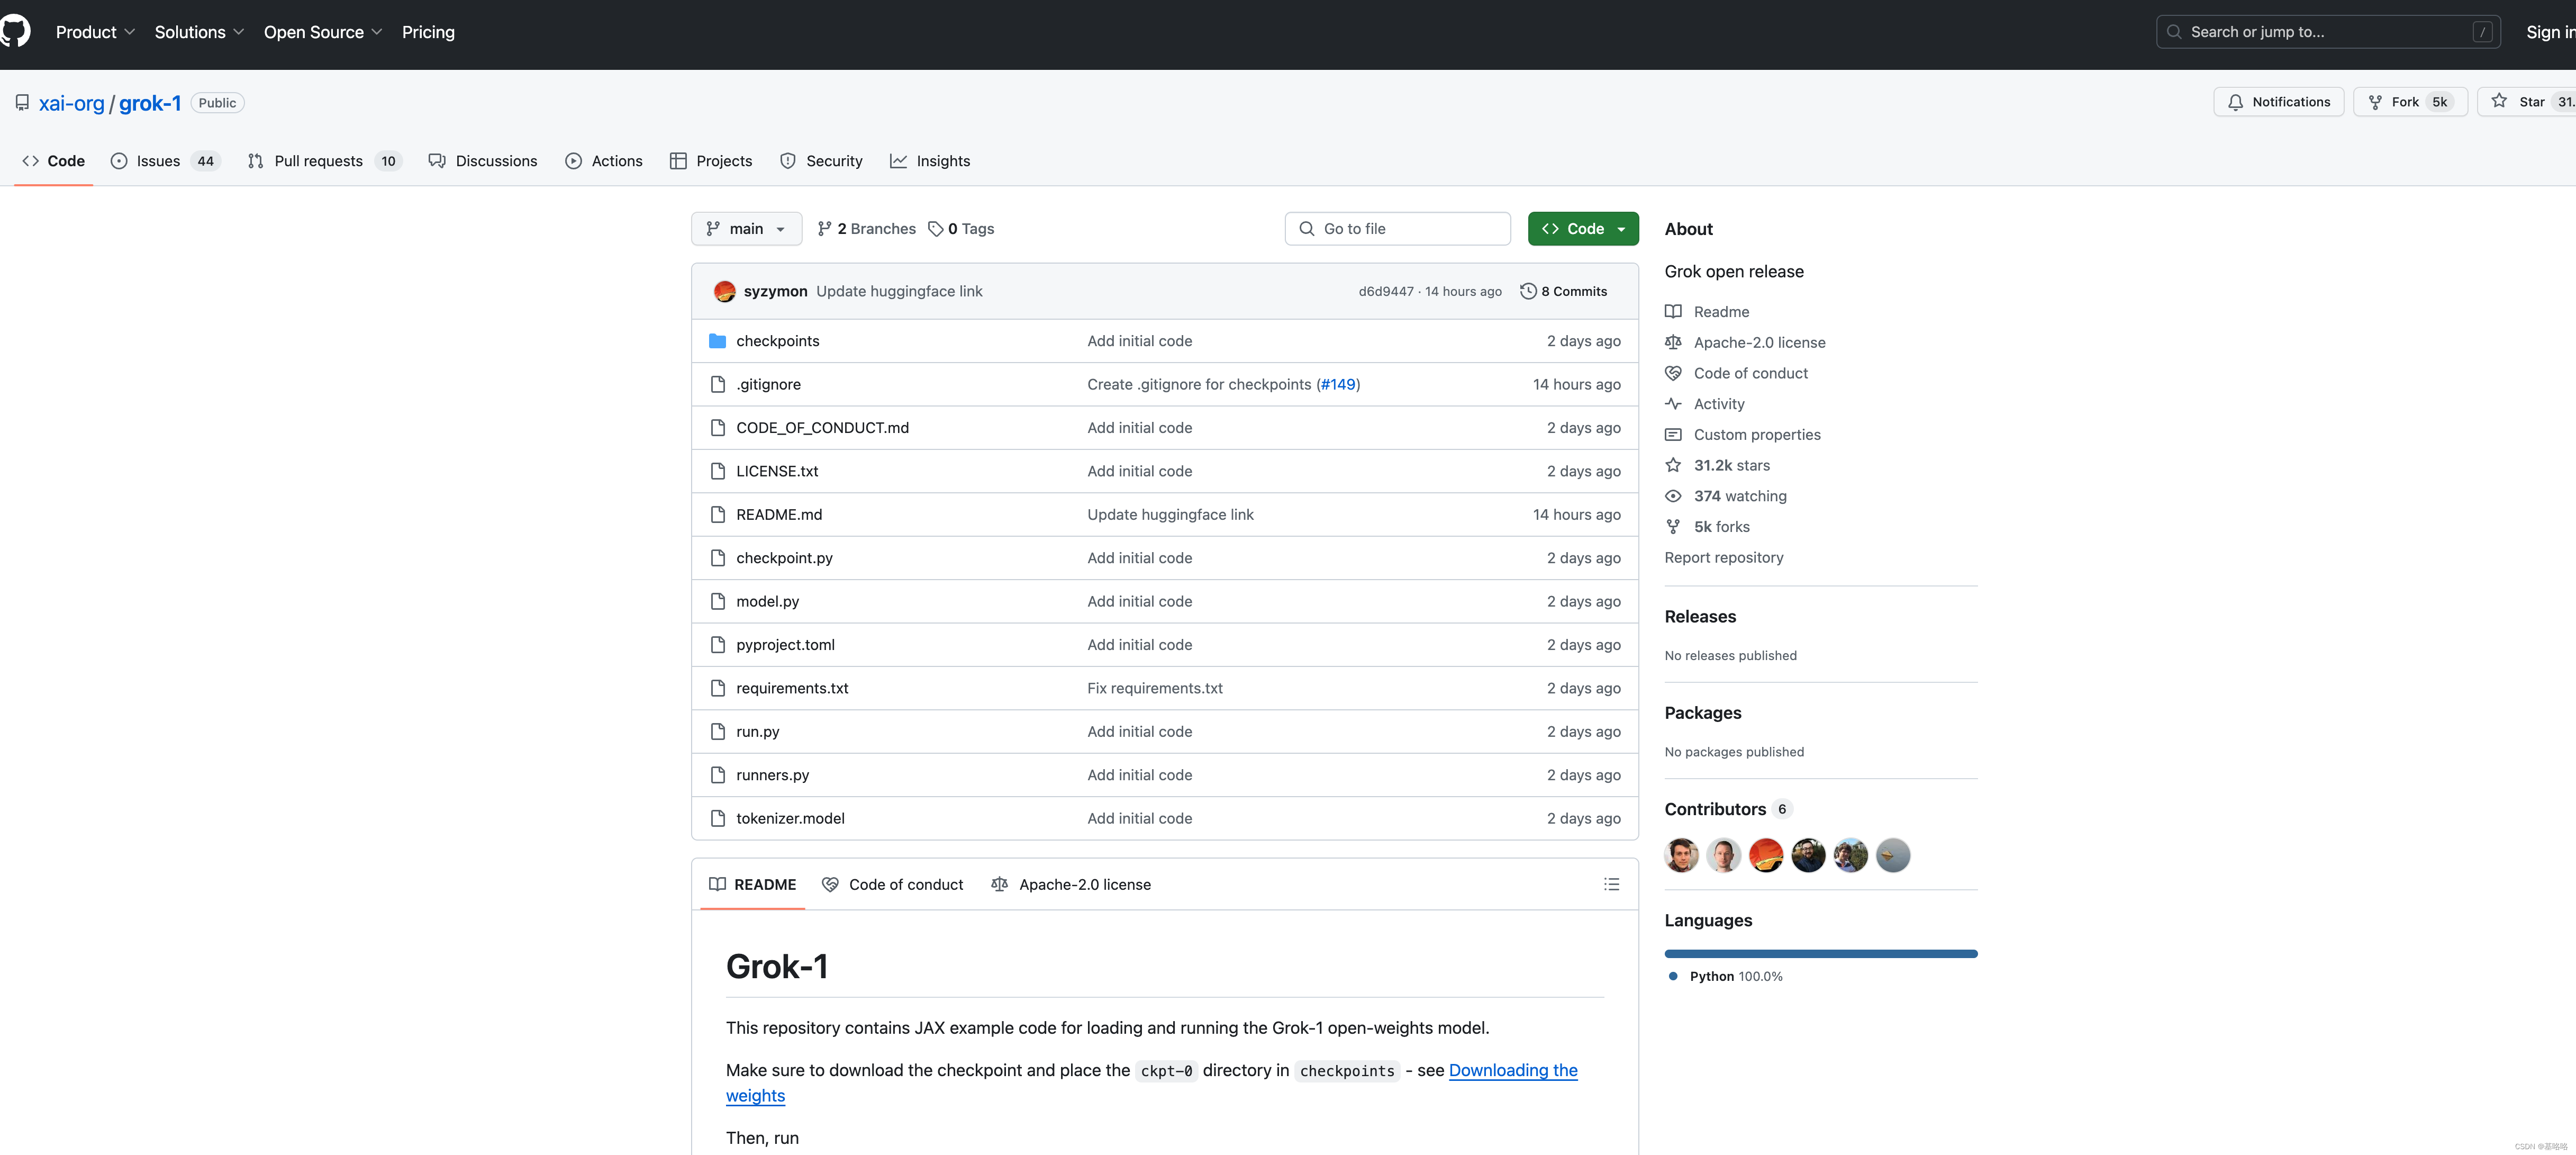Select the Code of conduct tab in the file viewer
This screenshot has height=1155, width=2576.
(892, 884)
